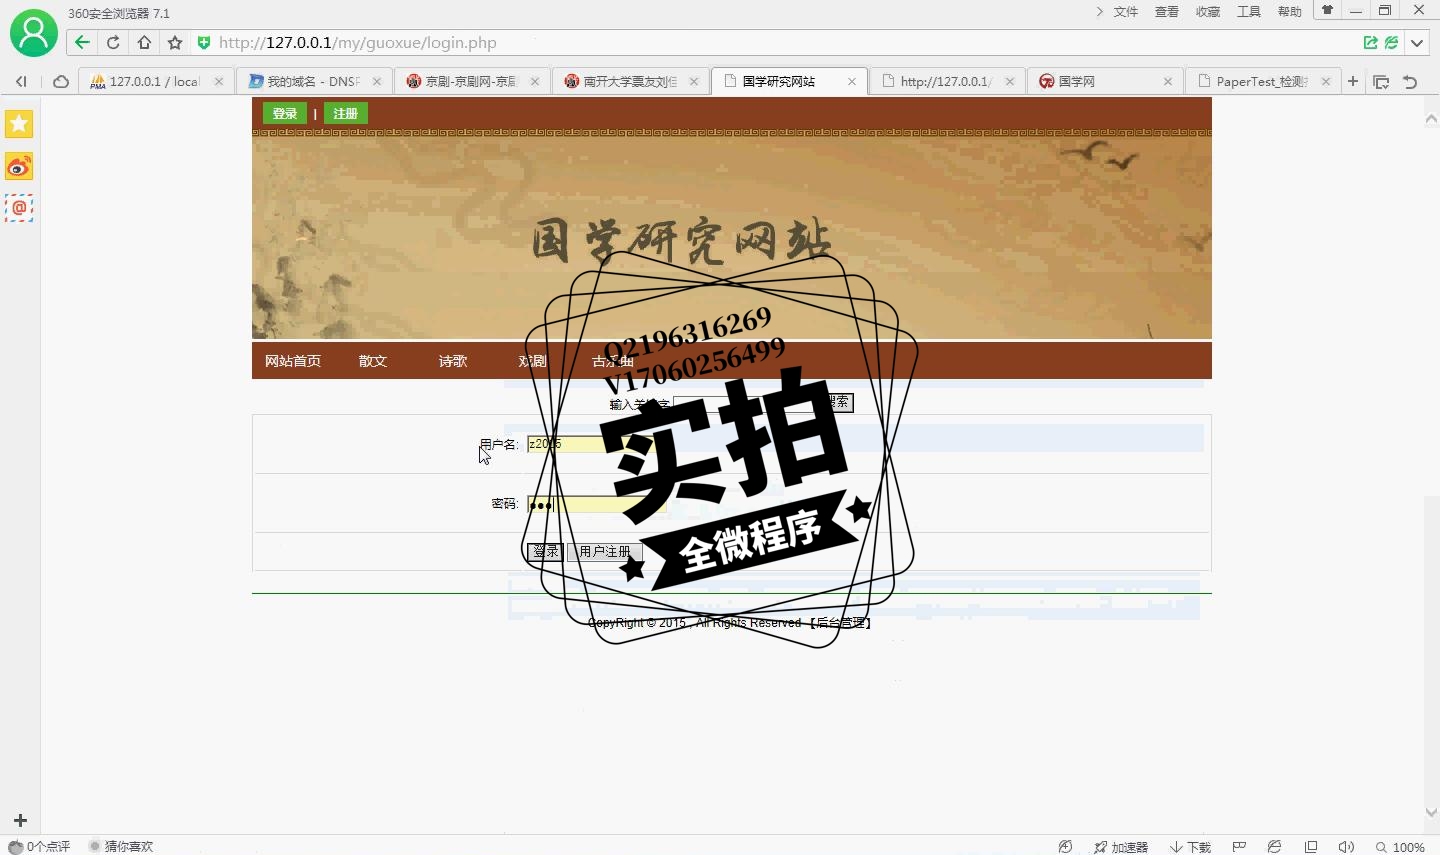Click the green share icon in address bar

pos(1371,42)
